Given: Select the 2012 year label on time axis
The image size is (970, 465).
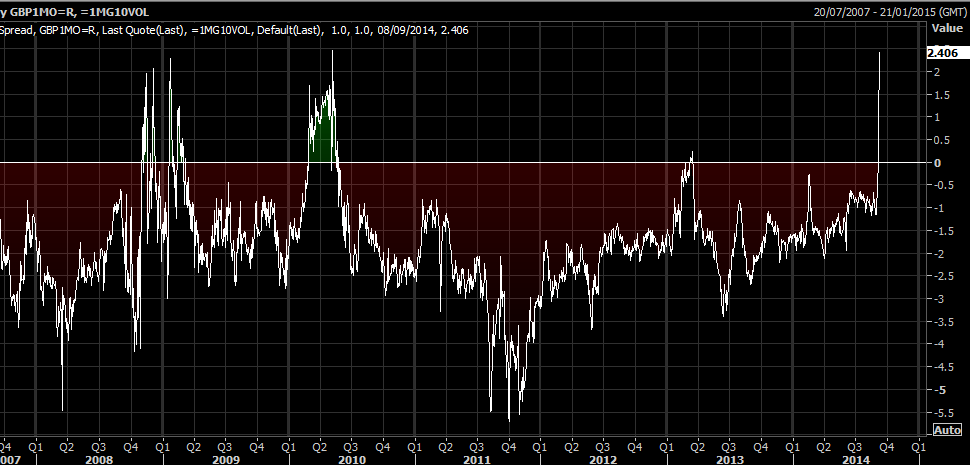Looking at the screenshot, I should tap(603, 460).
